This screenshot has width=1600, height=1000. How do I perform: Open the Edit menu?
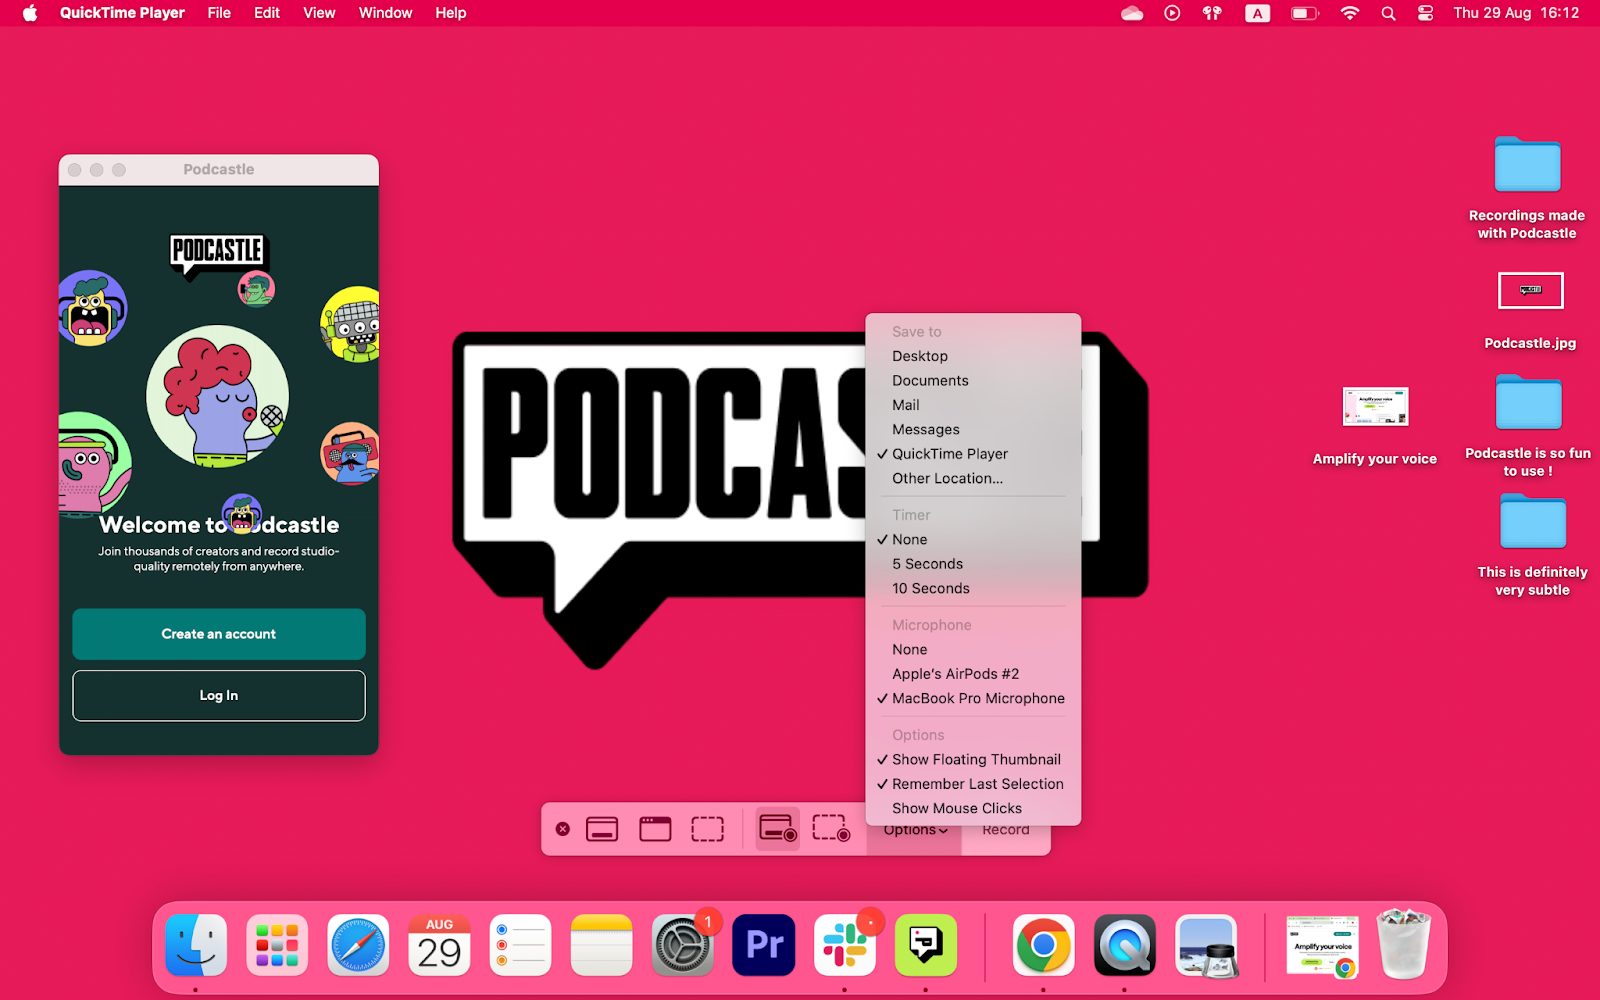click(x=267, y=13)
